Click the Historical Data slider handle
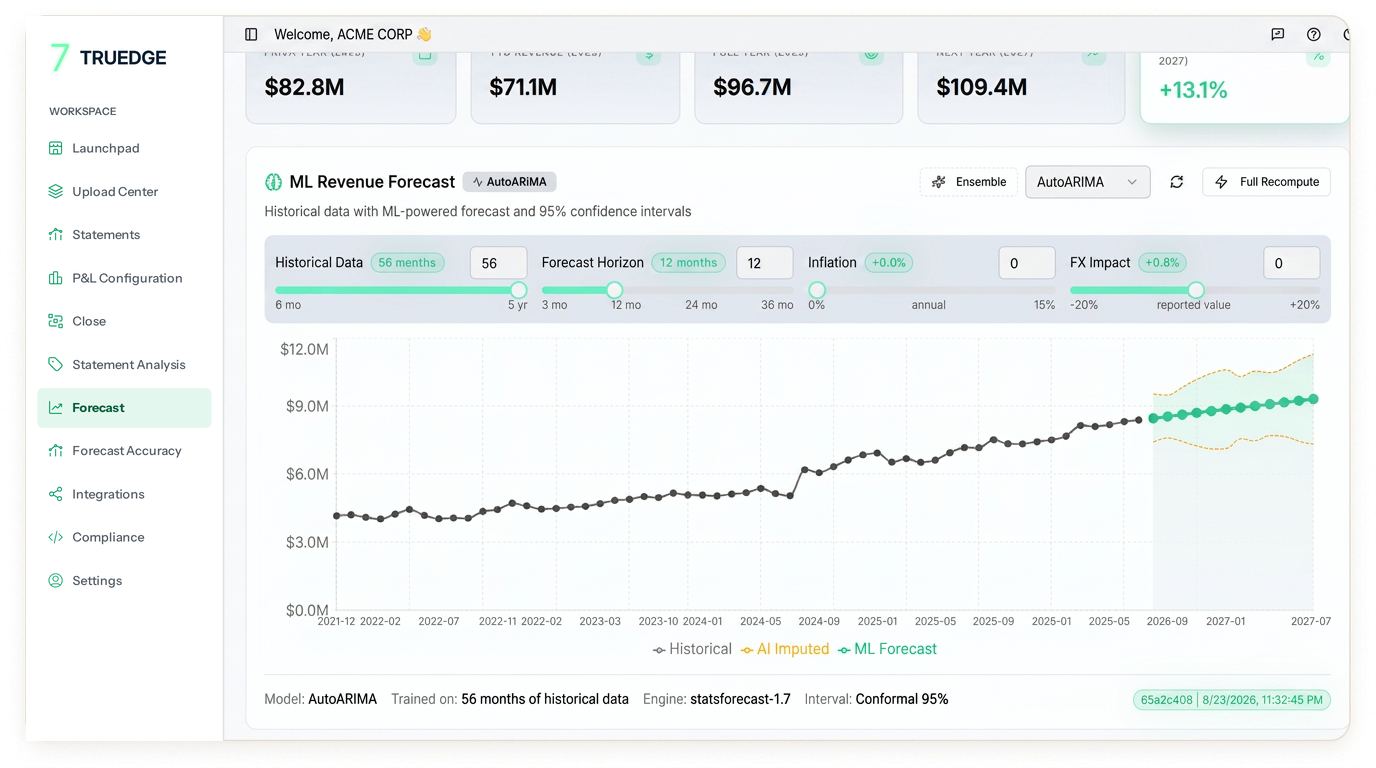This screenshot has width=1376, height=768. click(x=518, y=290)
